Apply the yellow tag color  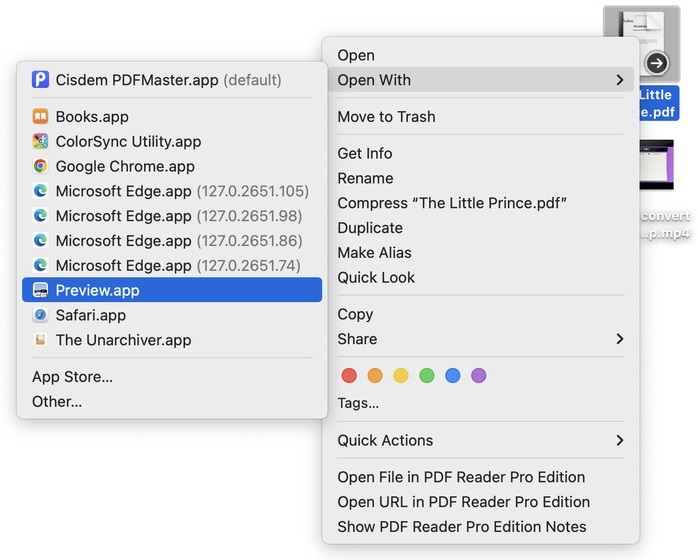point(401,375)
